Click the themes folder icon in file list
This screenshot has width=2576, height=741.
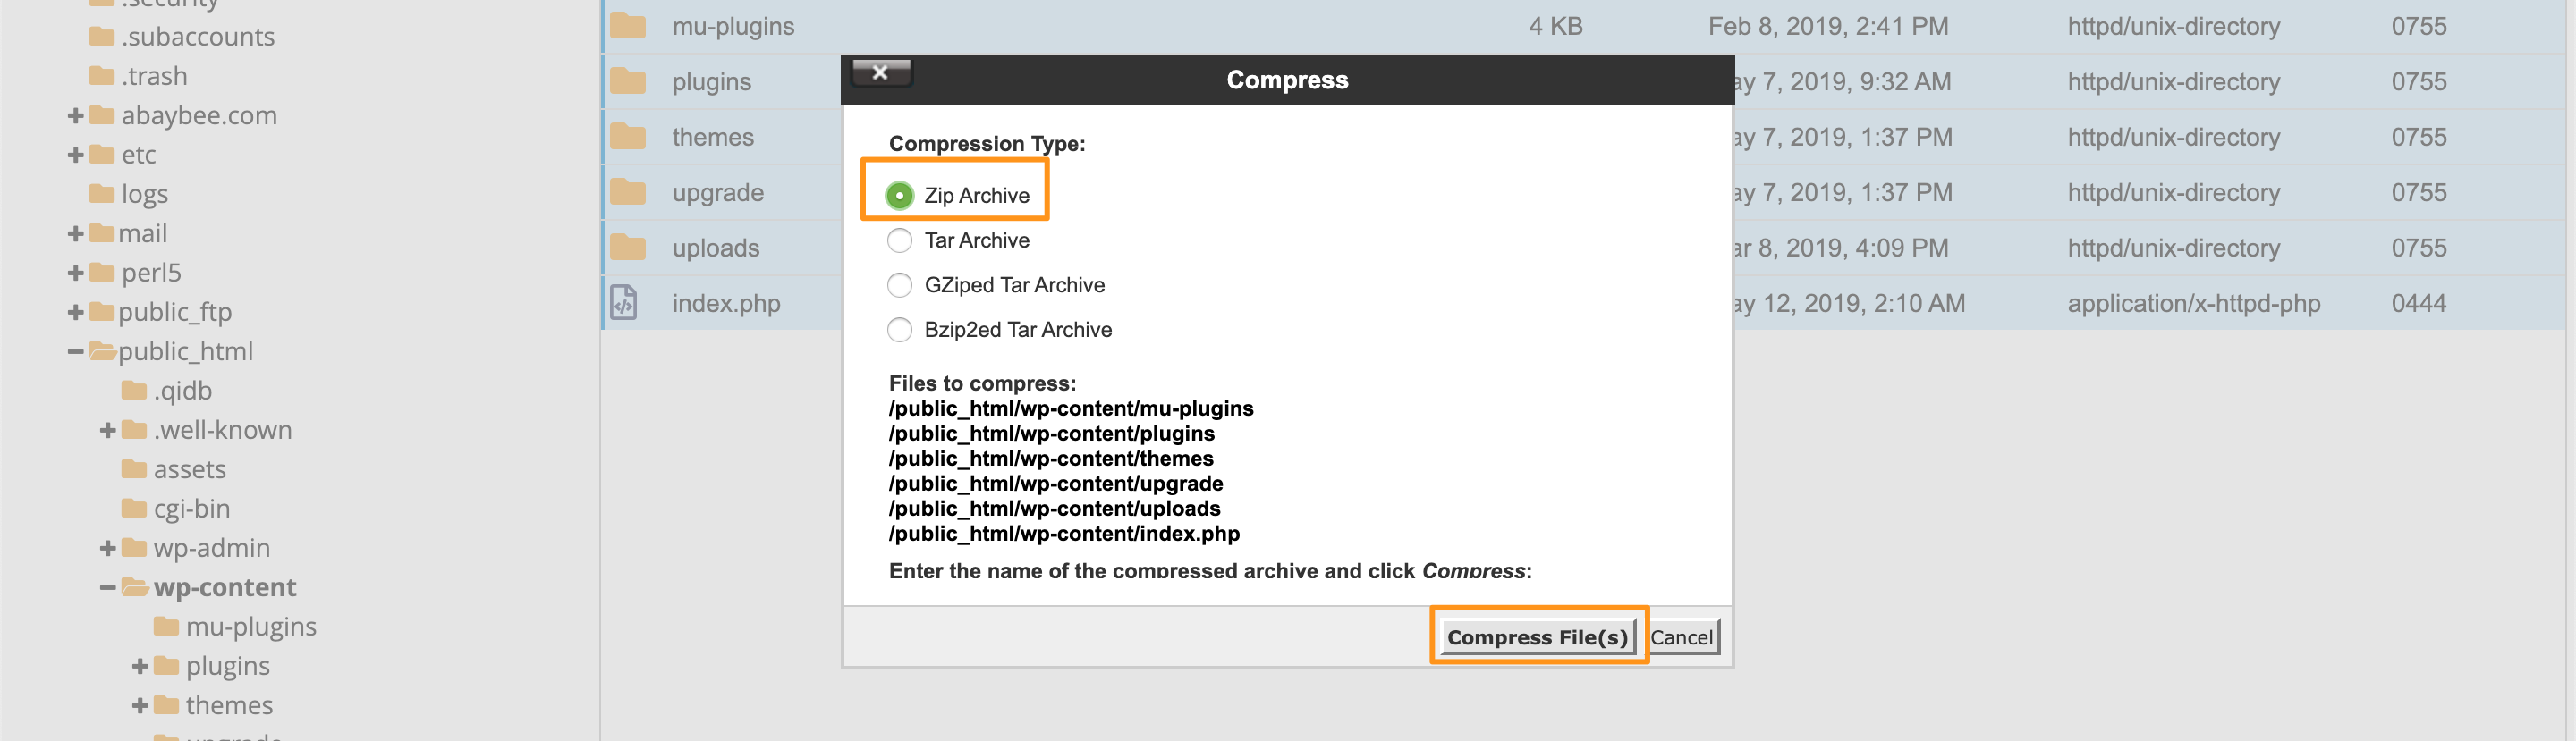(x=627, y=137)
